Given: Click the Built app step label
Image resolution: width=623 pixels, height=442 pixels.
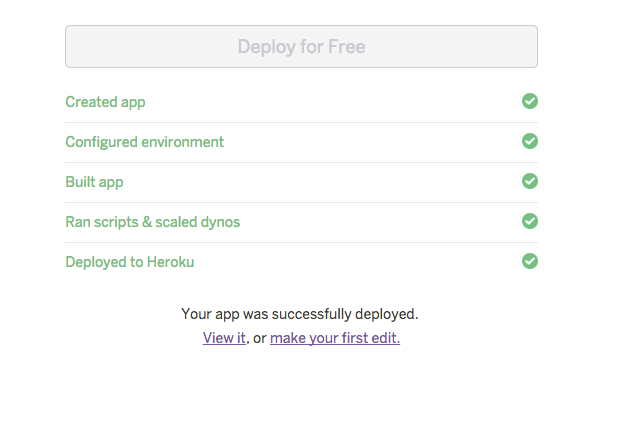Looking at the screenshot, I should click(x=94, y=182).
